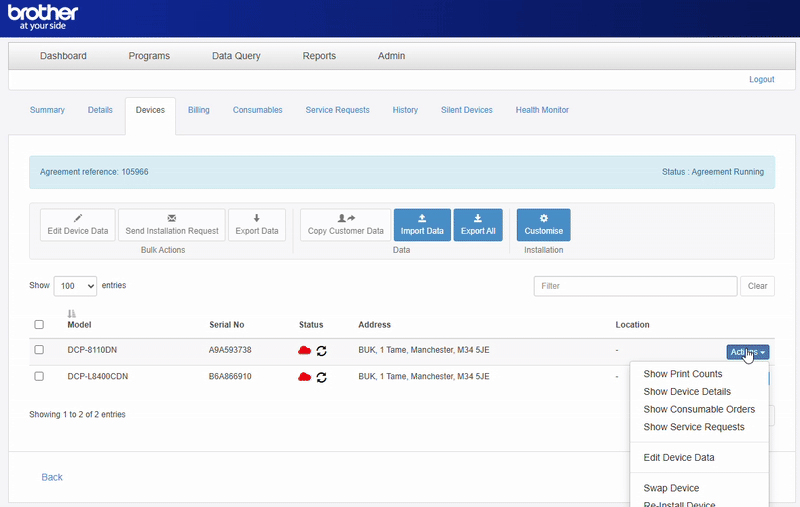Open the Customise gear button

point(544,224)
